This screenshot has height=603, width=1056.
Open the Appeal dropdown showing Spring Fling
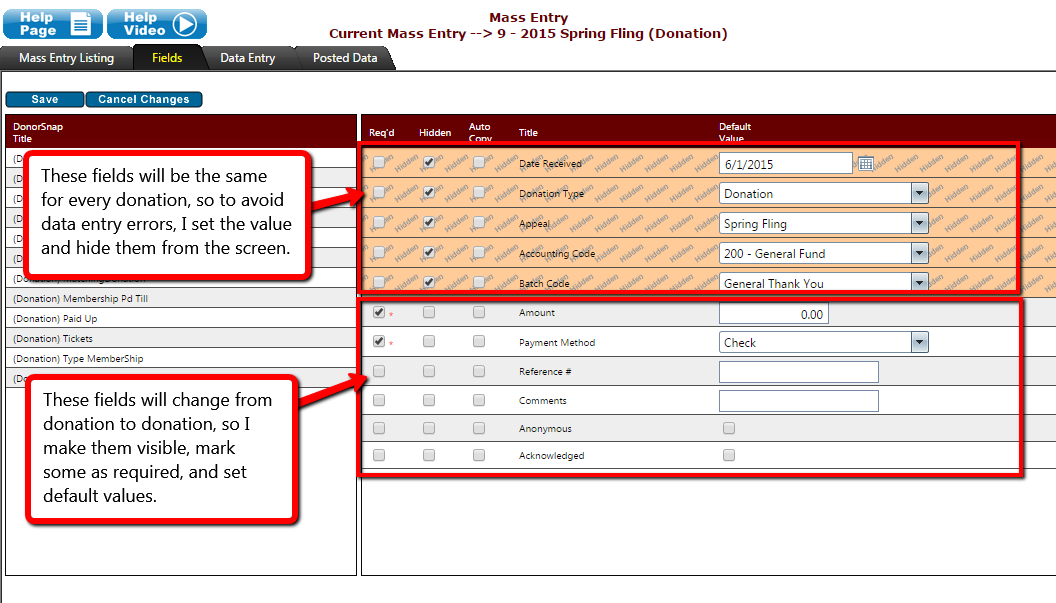(x=919, y=224)
